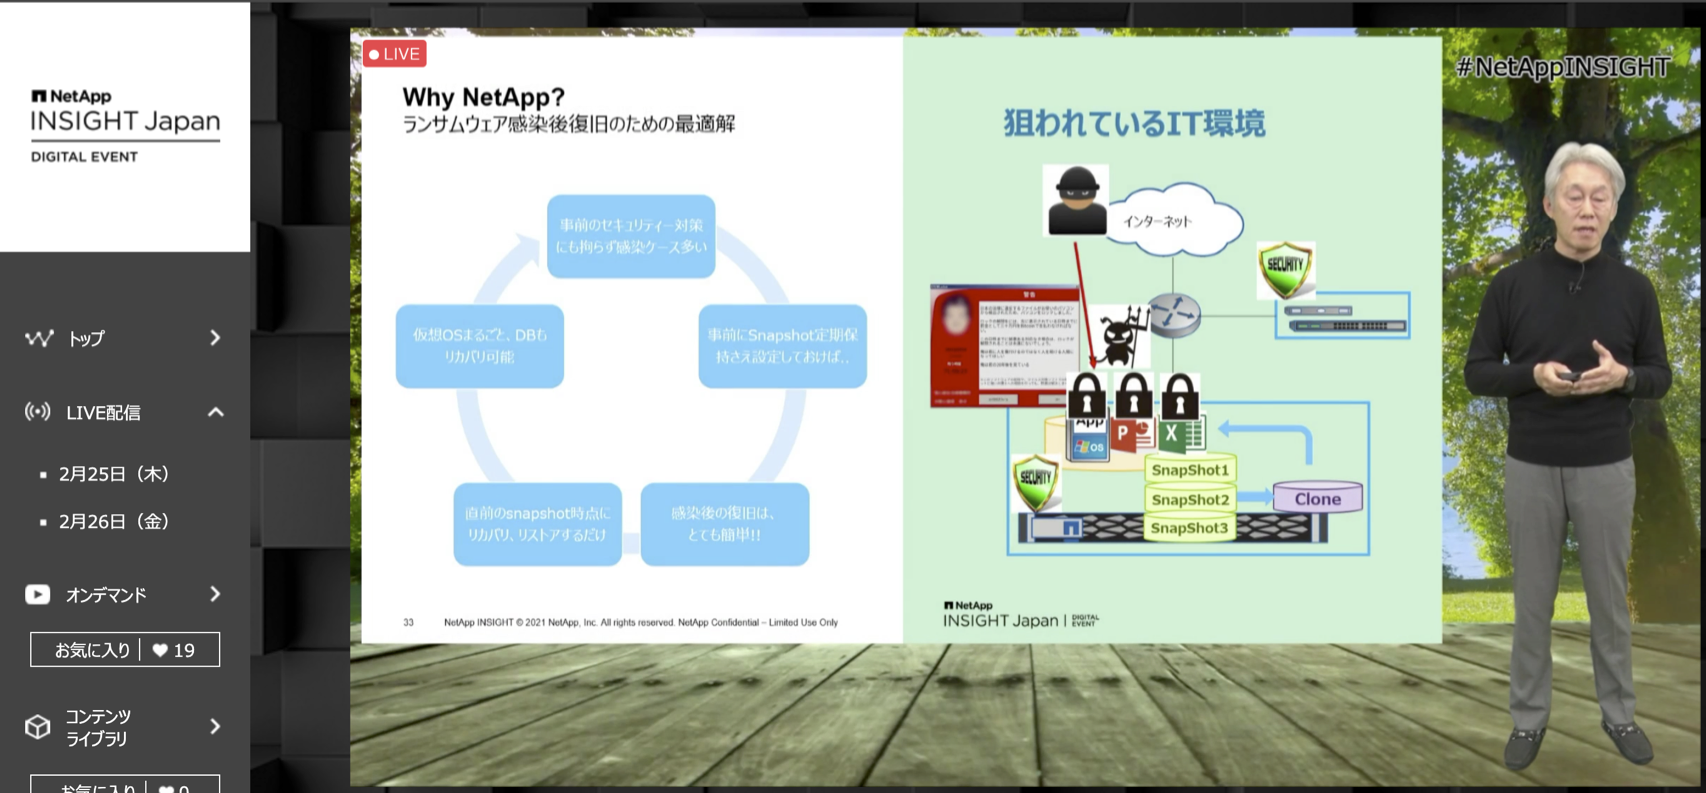Click the heart icon showing 19
Image resolution: width=1706 pixels, height=793 pixels.
[x=160, y=650]
